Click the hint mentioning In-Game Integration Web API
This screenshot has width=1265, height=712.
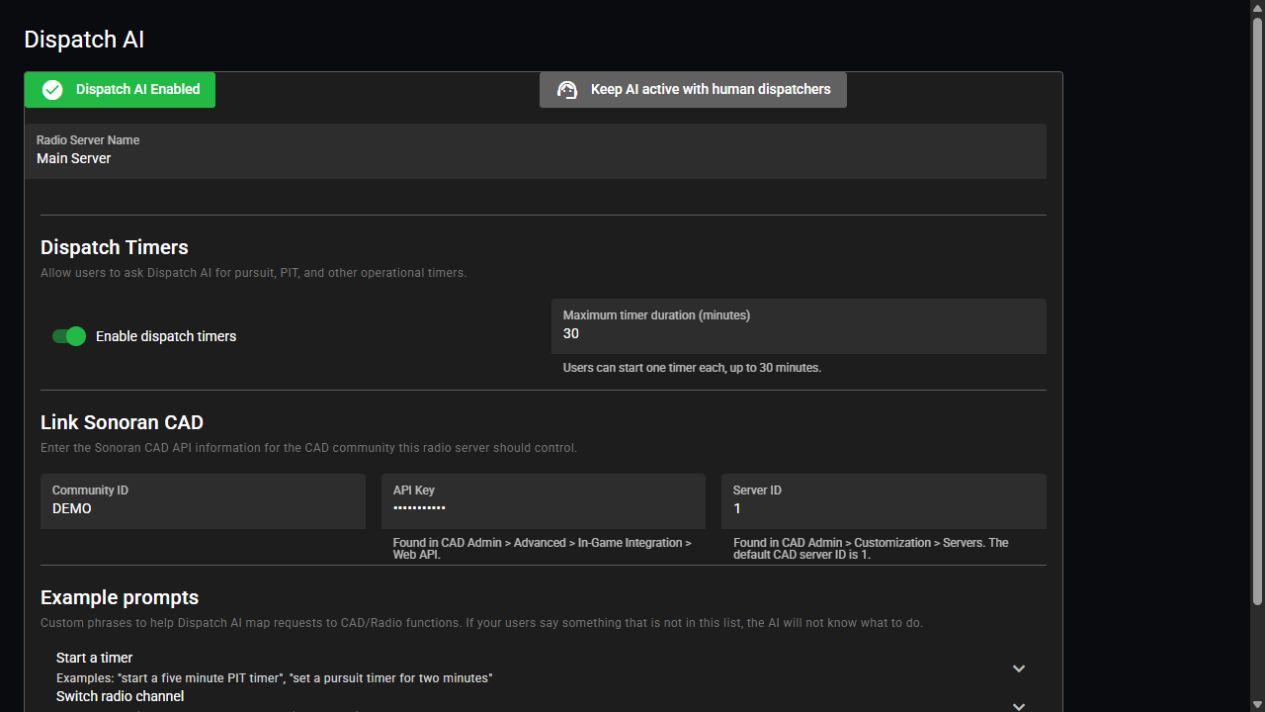click(x=542, y=548)
